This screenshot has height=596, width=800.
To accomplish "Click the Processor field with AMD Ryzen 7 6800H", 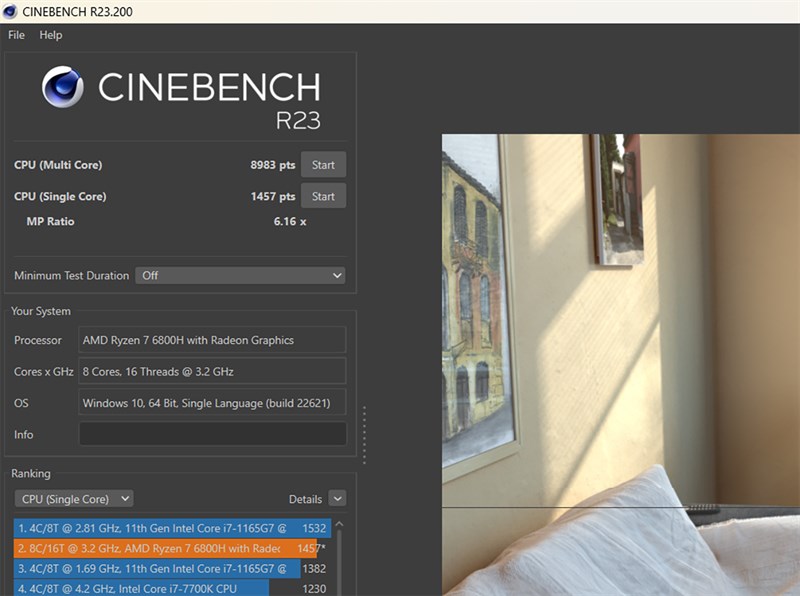I will click(x=212, y=340).
